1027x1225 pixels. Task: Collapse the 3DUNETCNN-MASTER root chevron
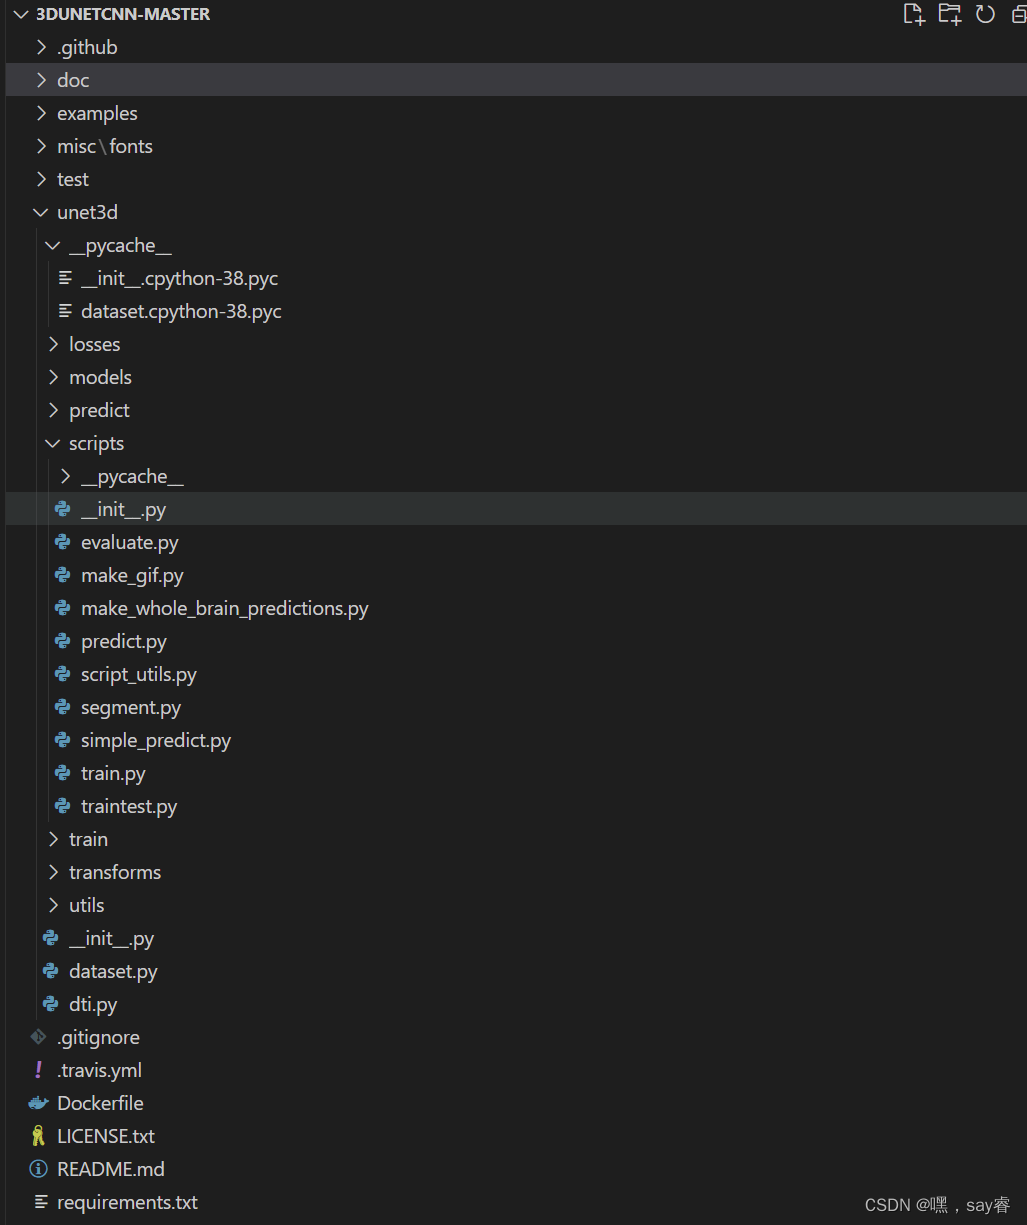(20, 14)
